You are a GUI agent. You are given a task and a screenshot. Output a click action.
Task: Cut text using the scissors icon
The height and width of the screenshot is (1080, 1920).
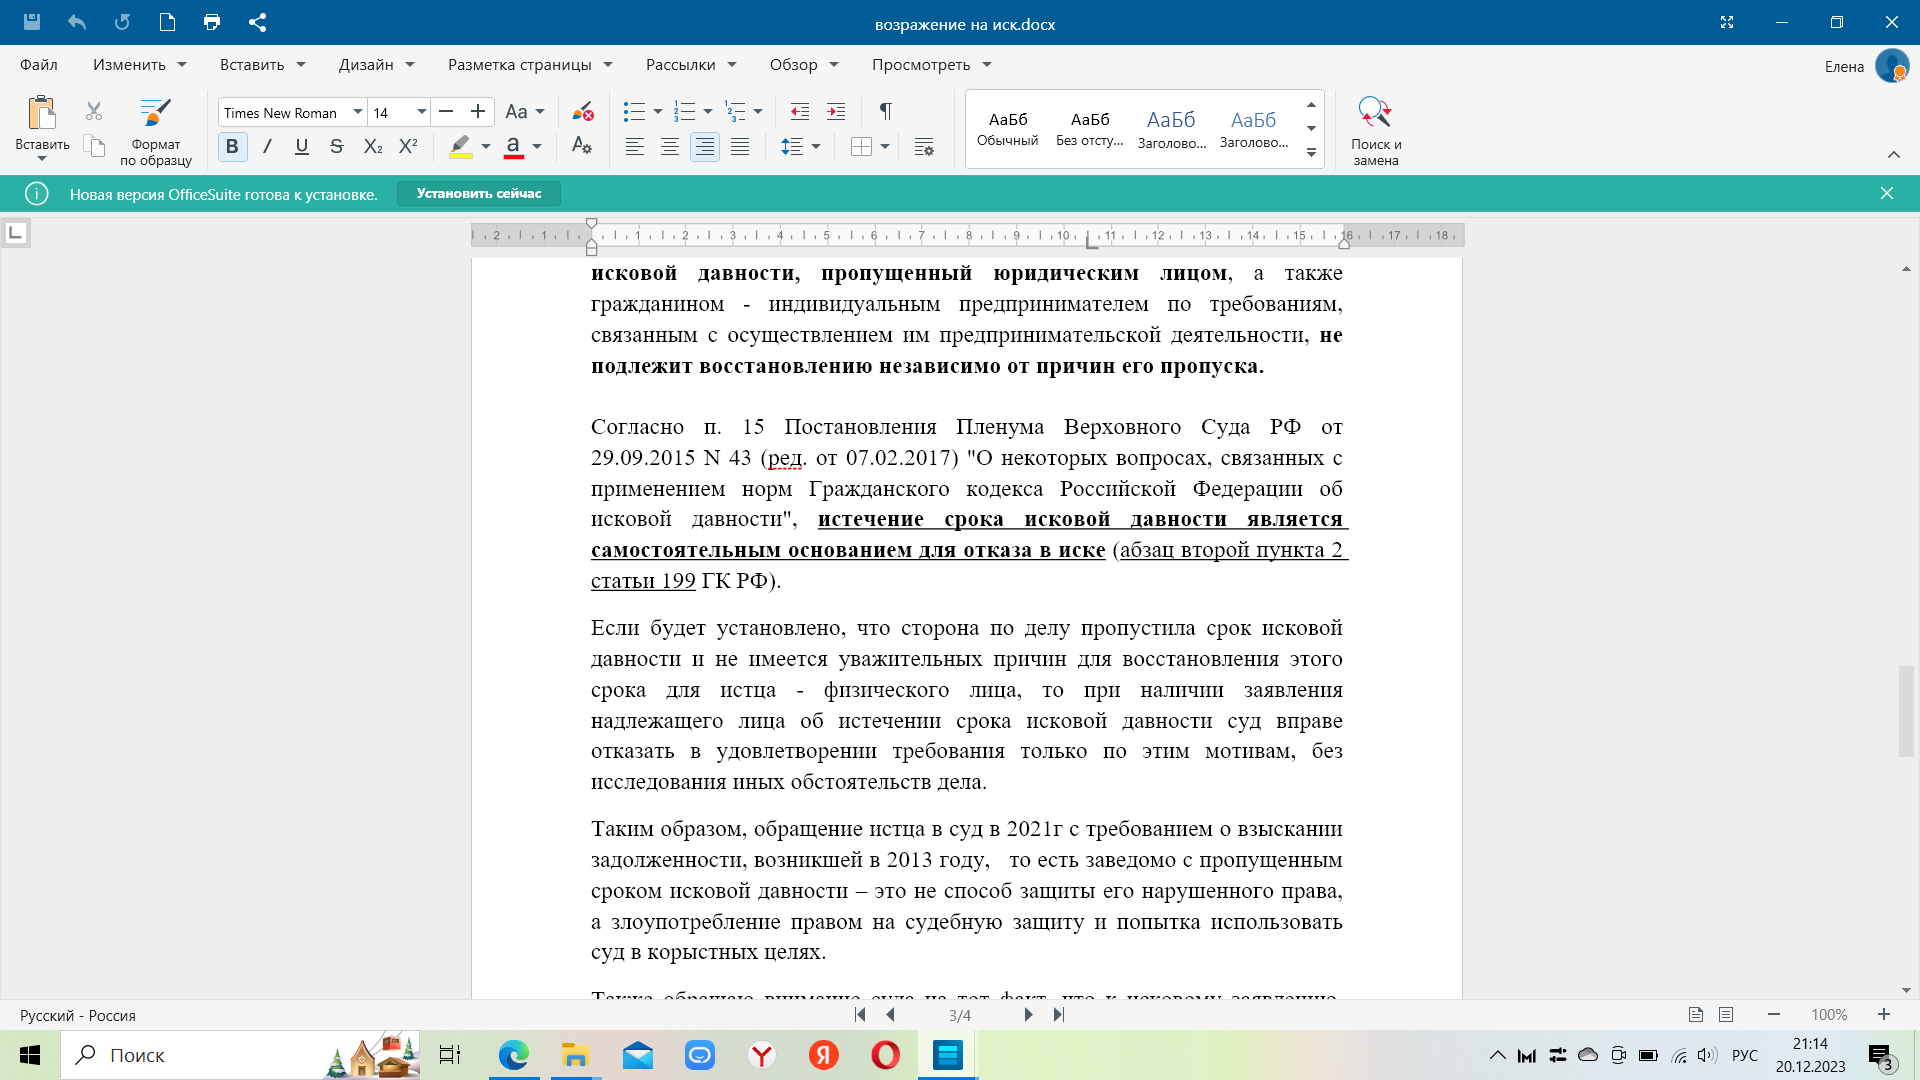(x=93, y=110)
